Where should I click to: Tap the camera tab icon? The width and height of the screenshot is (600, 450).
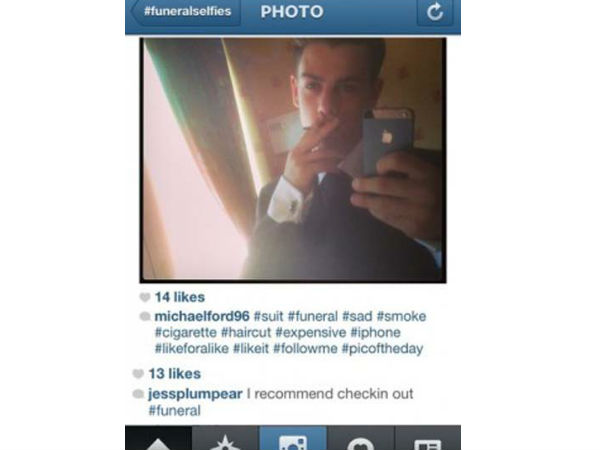(293, 439)
